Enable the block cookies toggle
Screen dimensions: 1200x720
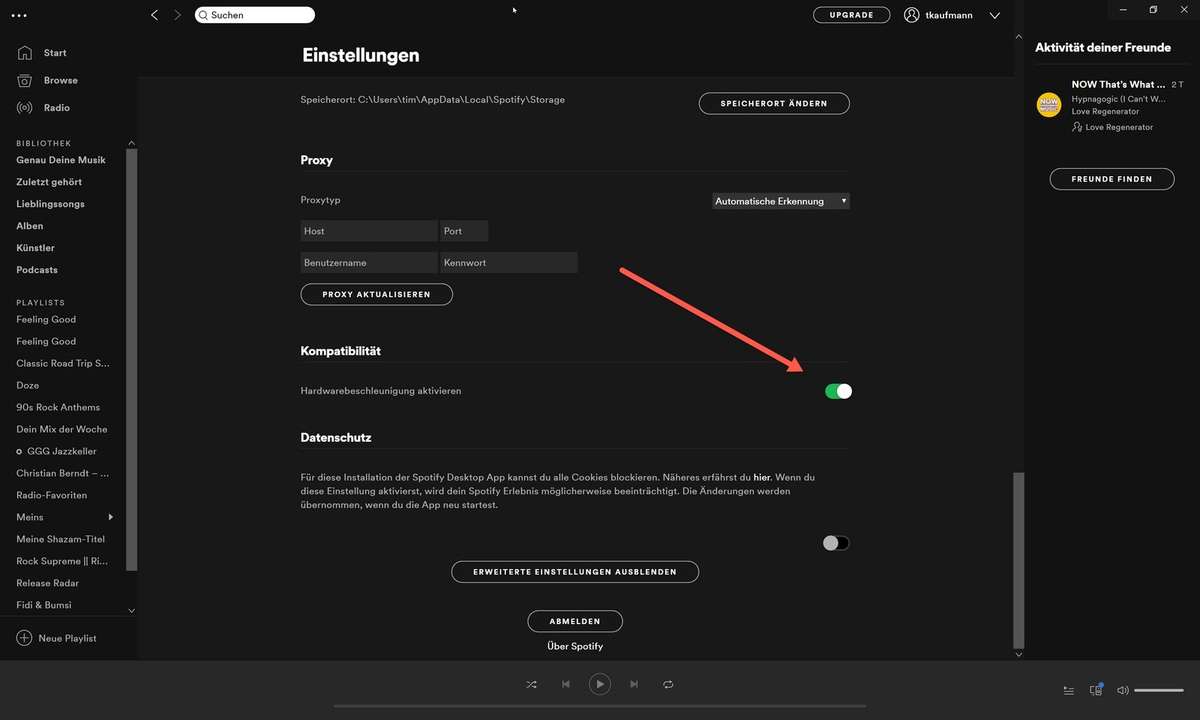[836, 543]
